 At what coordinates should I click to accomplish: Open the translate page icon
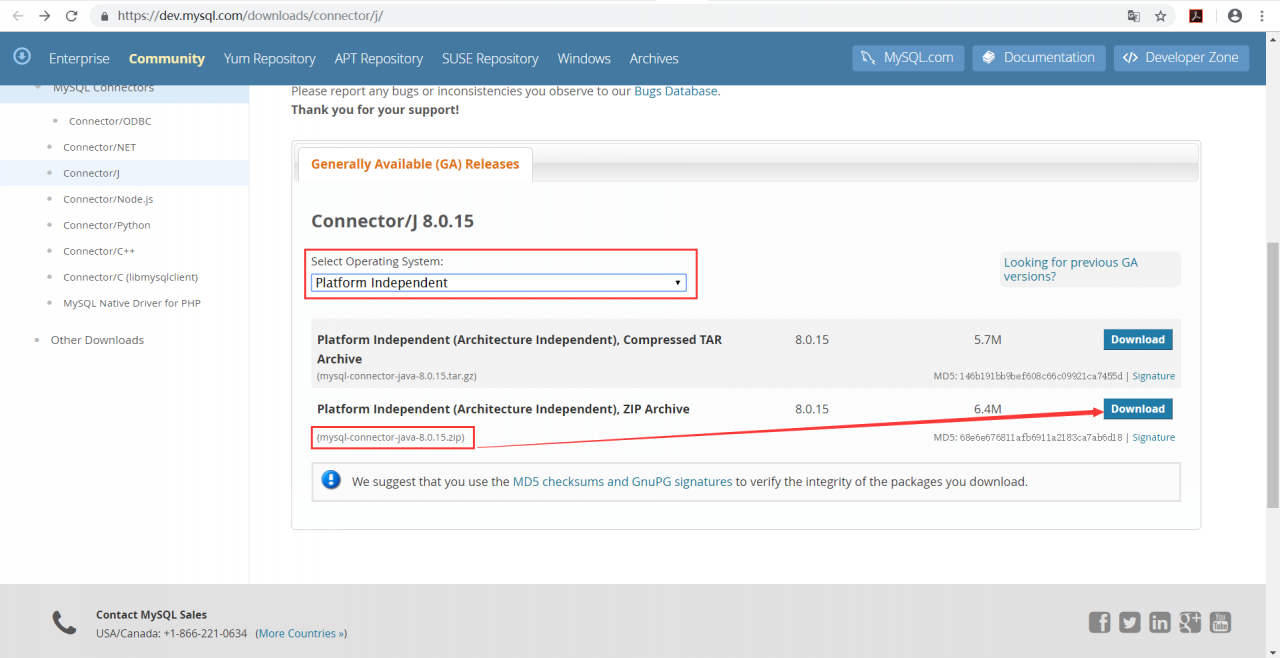point(1134,16)
